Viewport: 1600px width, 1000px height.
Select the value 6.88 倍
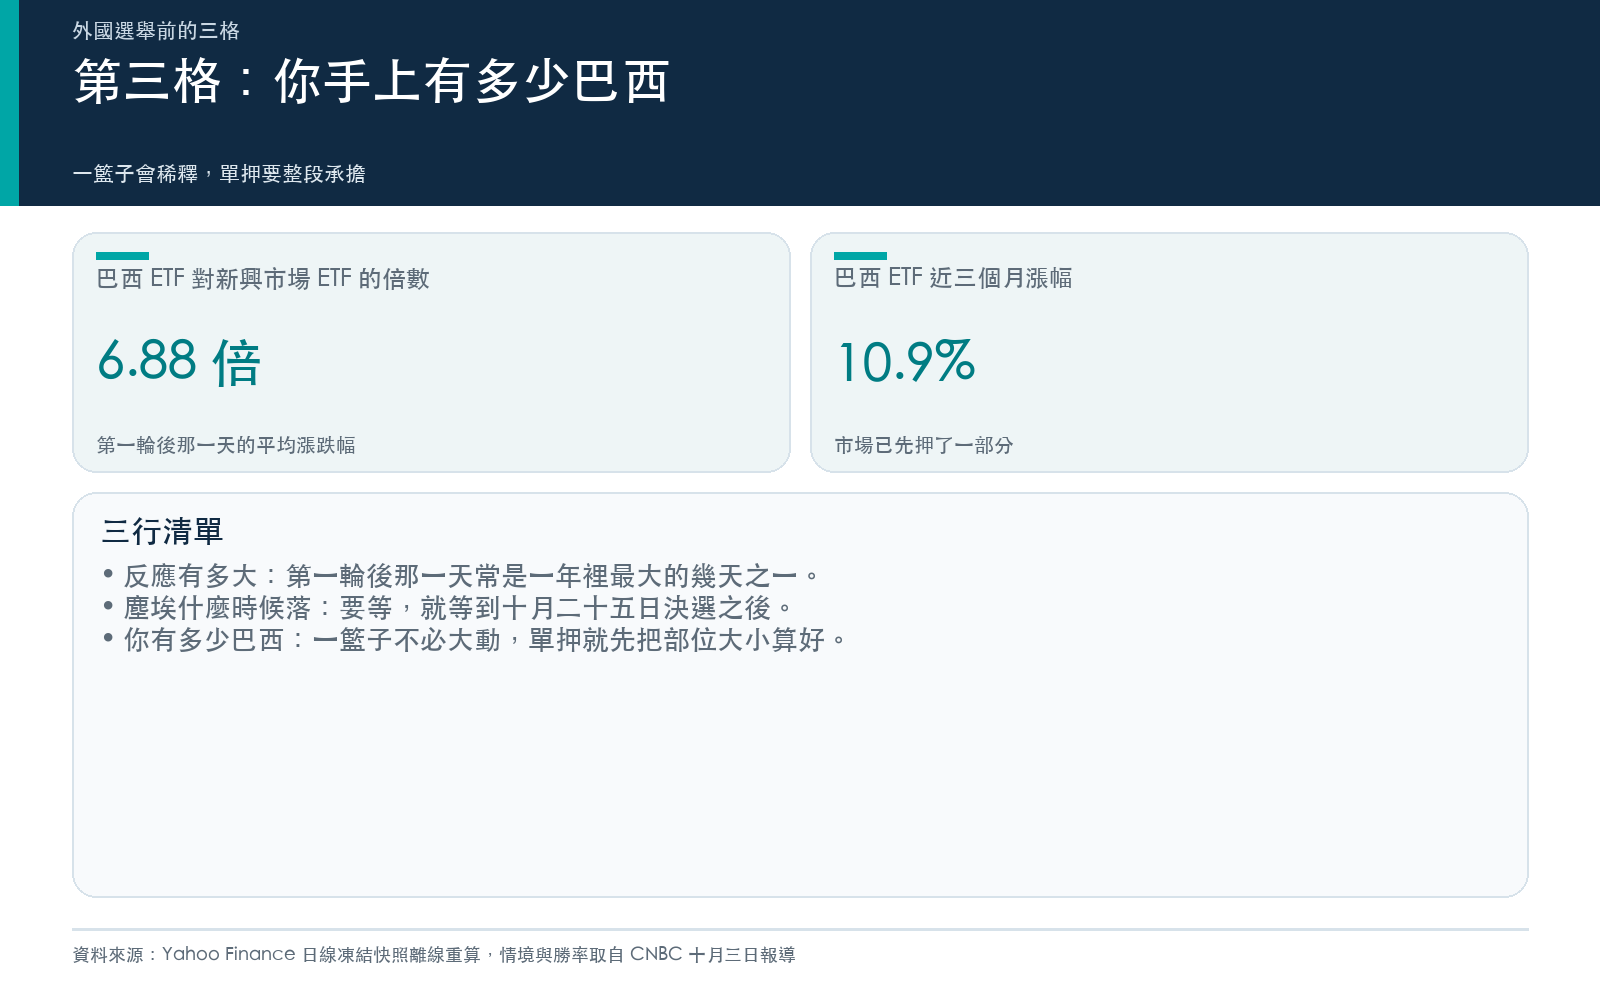(x=179, y=361)
